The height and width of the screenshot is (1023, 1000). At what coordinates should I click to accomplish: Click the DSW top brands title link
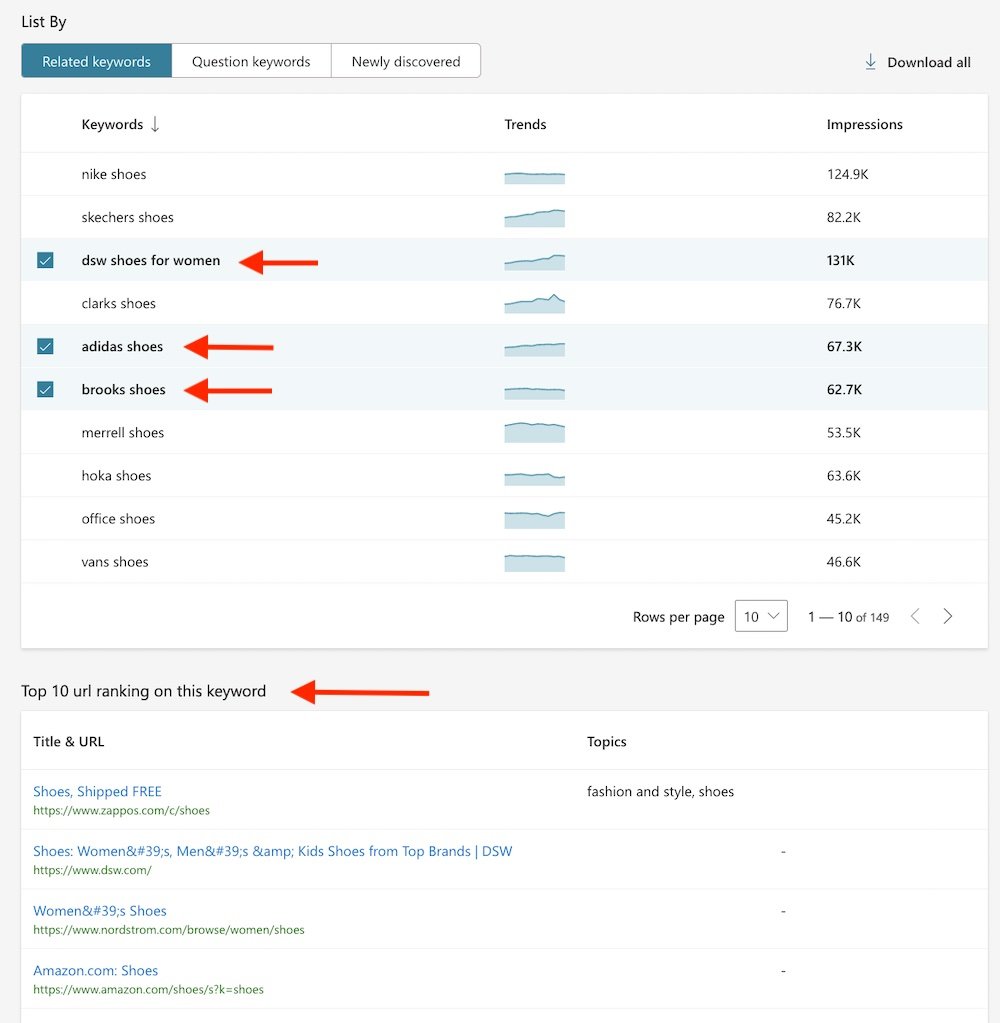tap(272, 851)
